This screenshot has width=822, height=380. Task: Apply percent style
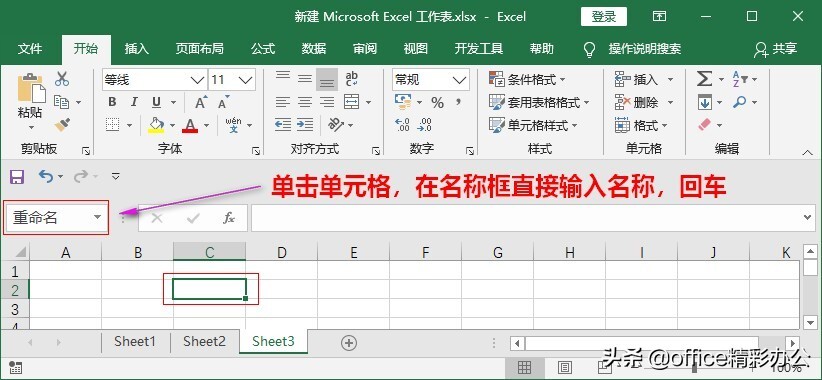point(437,103)
